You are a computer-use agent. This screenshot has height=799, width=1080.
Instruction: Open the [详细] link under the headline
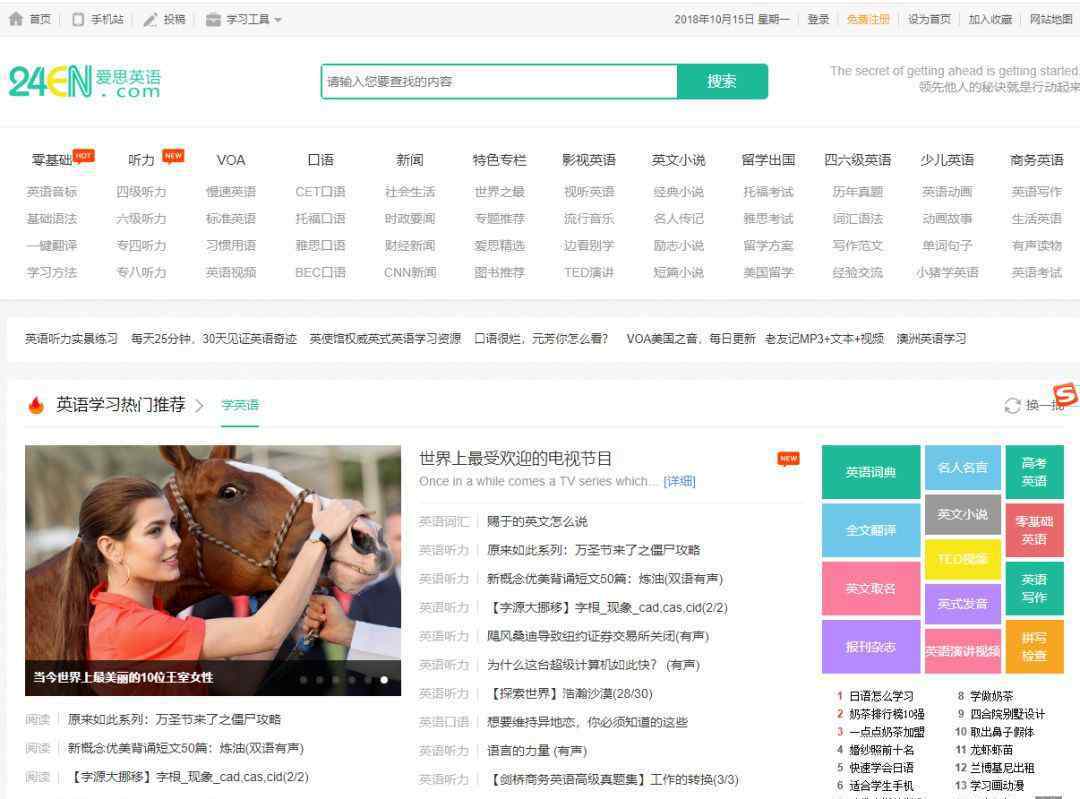679,482
